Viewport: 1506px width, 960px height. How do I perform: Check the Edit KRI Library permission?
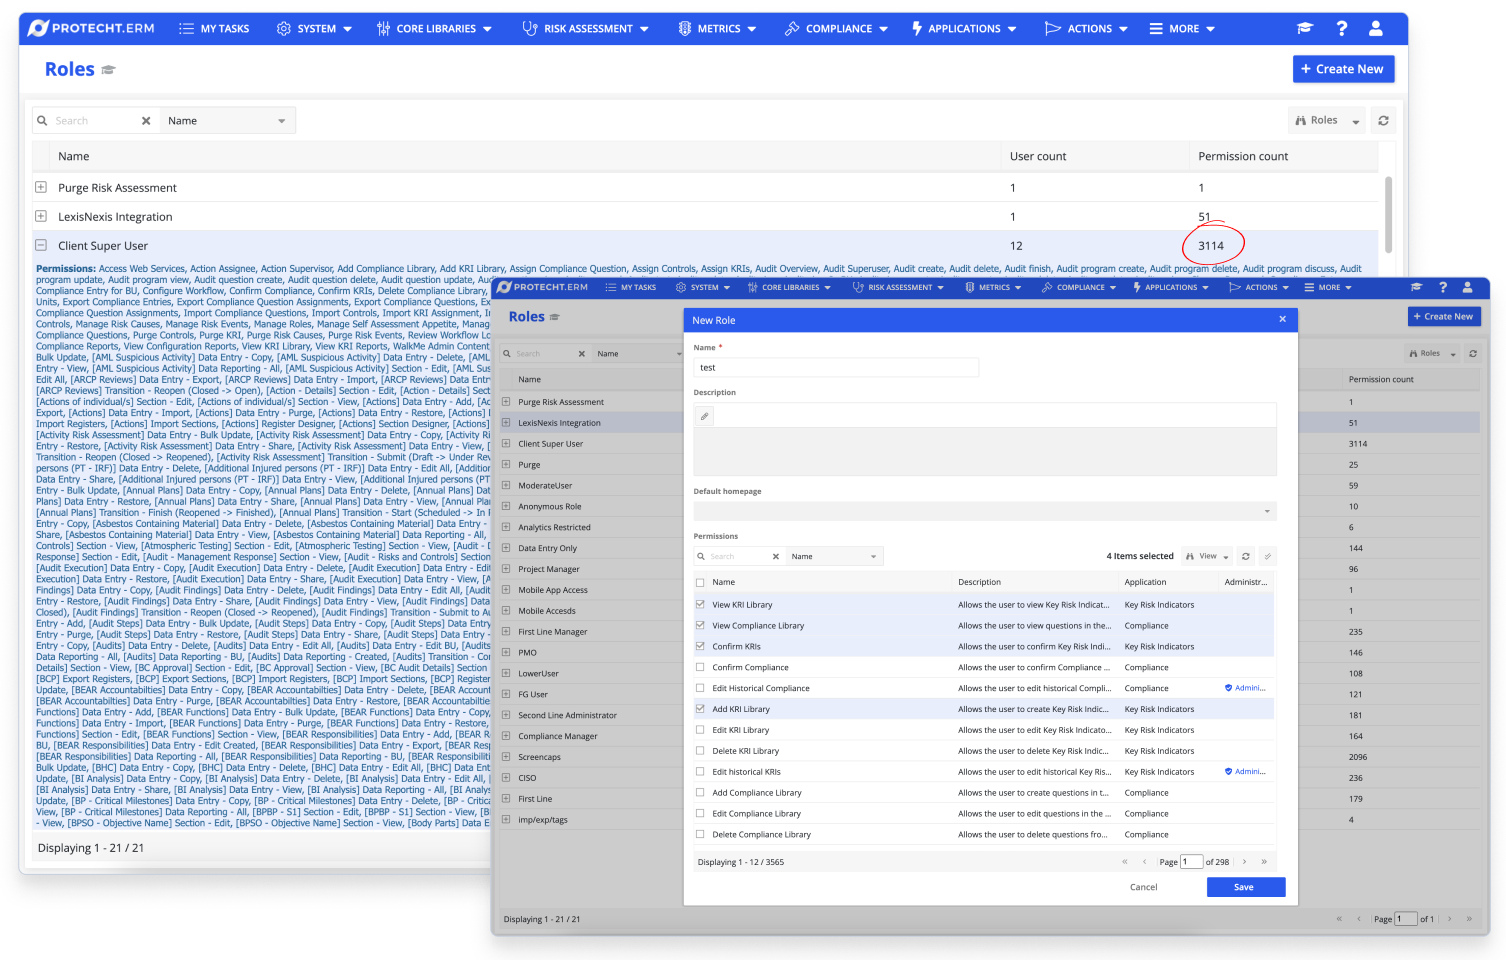coord(698,729)
